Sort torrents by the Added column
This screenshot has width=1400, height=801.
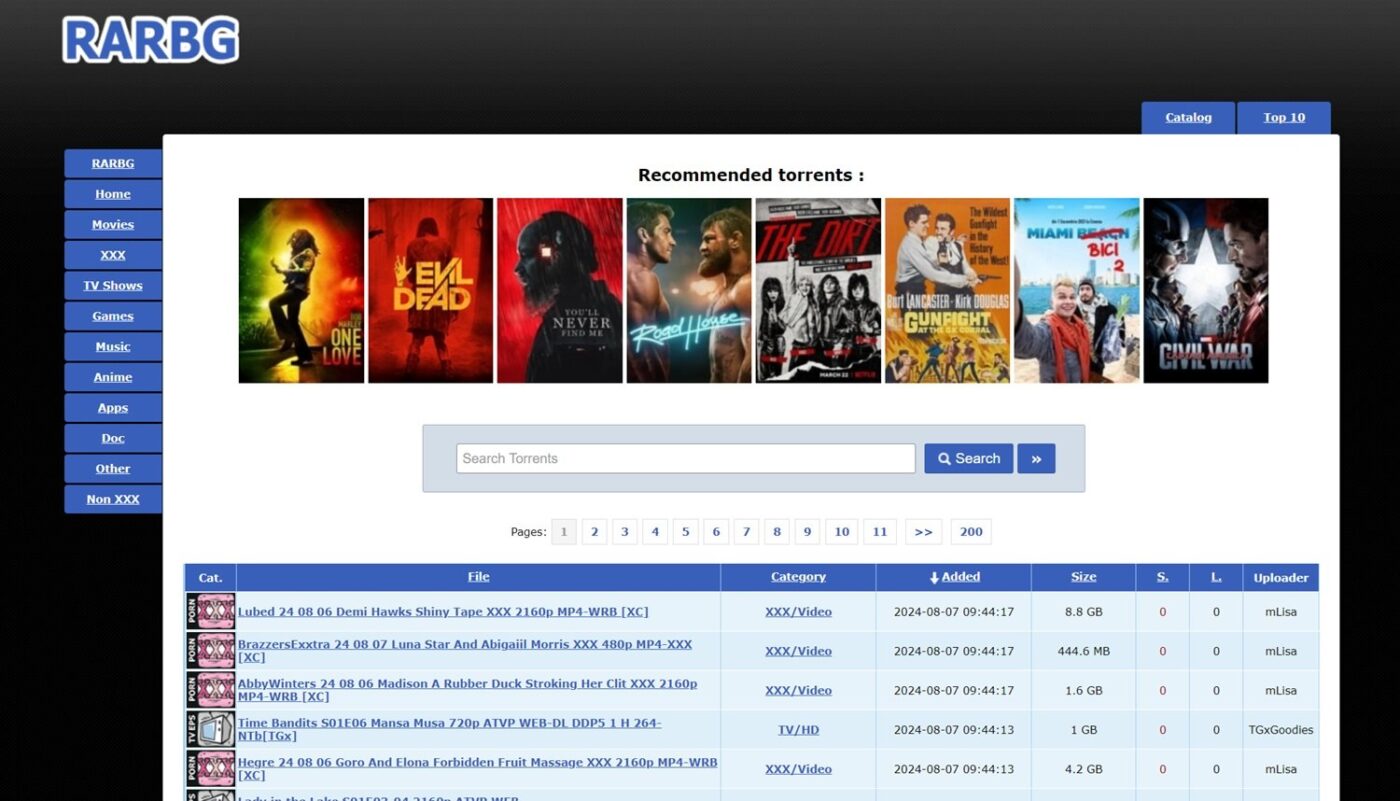point(954,577)
